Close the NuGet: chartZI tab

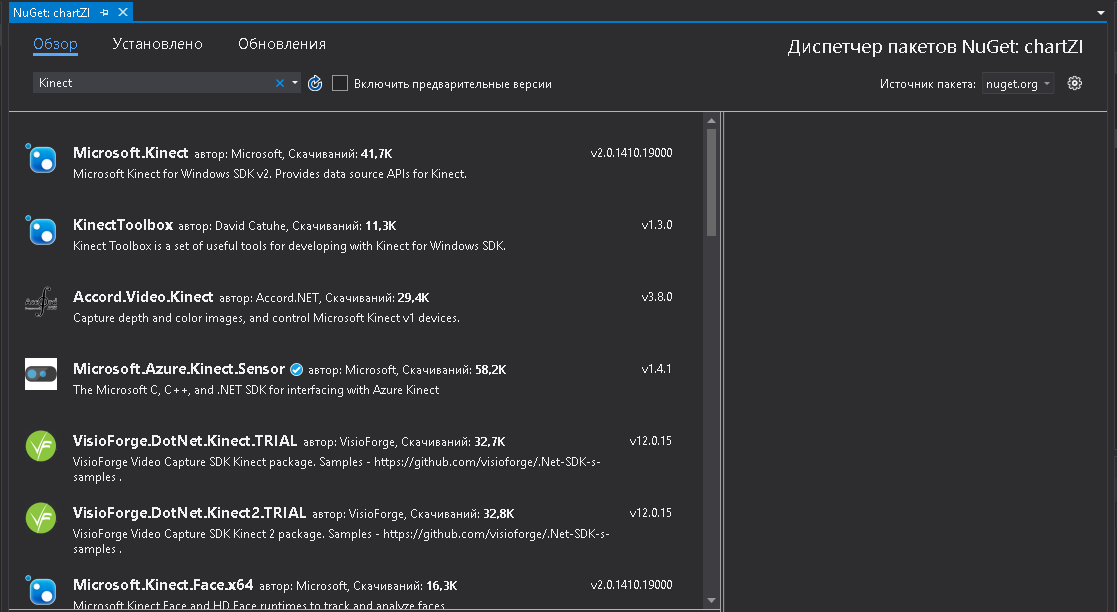point(123,12)
